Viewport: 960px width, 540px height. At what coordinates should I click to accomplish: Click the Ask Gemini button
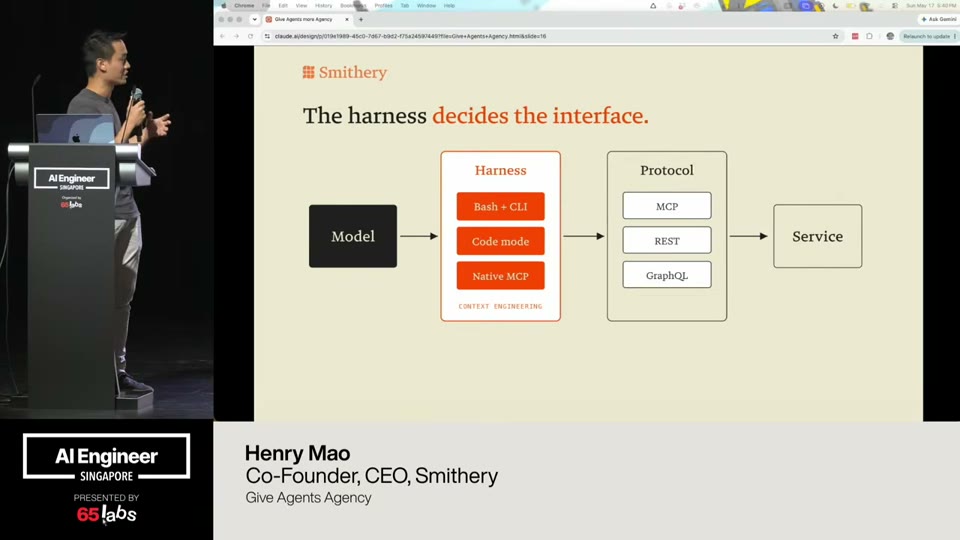[939, 20]
